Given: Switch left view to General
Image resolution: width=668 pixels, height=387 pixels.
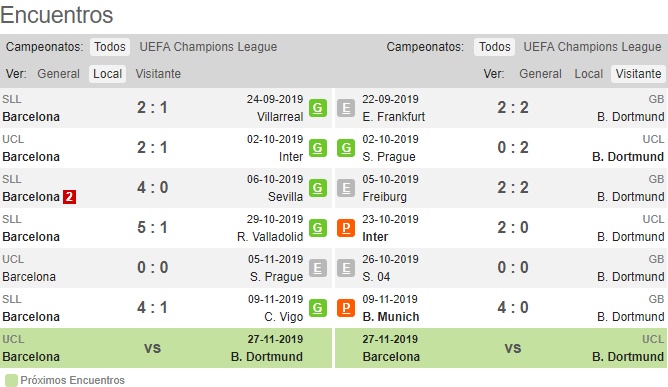Looking at the screenshot, I should 58,74.
